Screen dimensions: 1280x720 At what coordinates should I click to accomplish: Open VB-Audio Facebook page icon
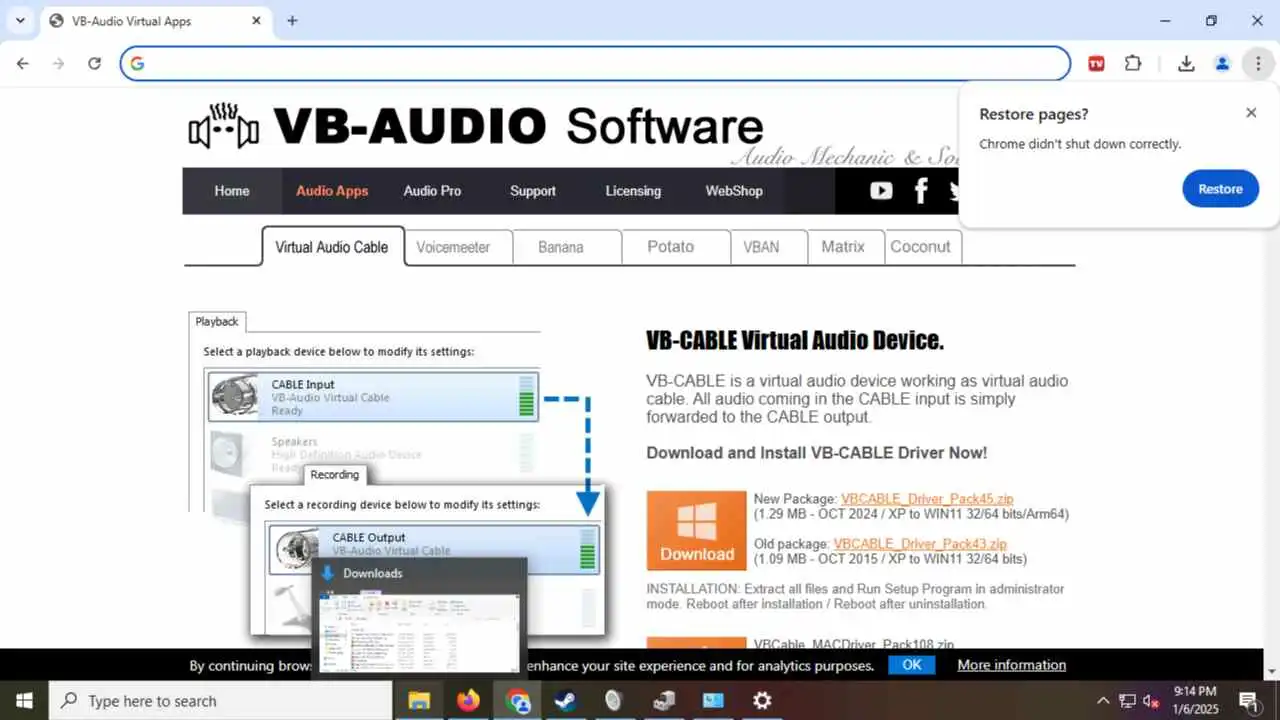pos(921,190)
